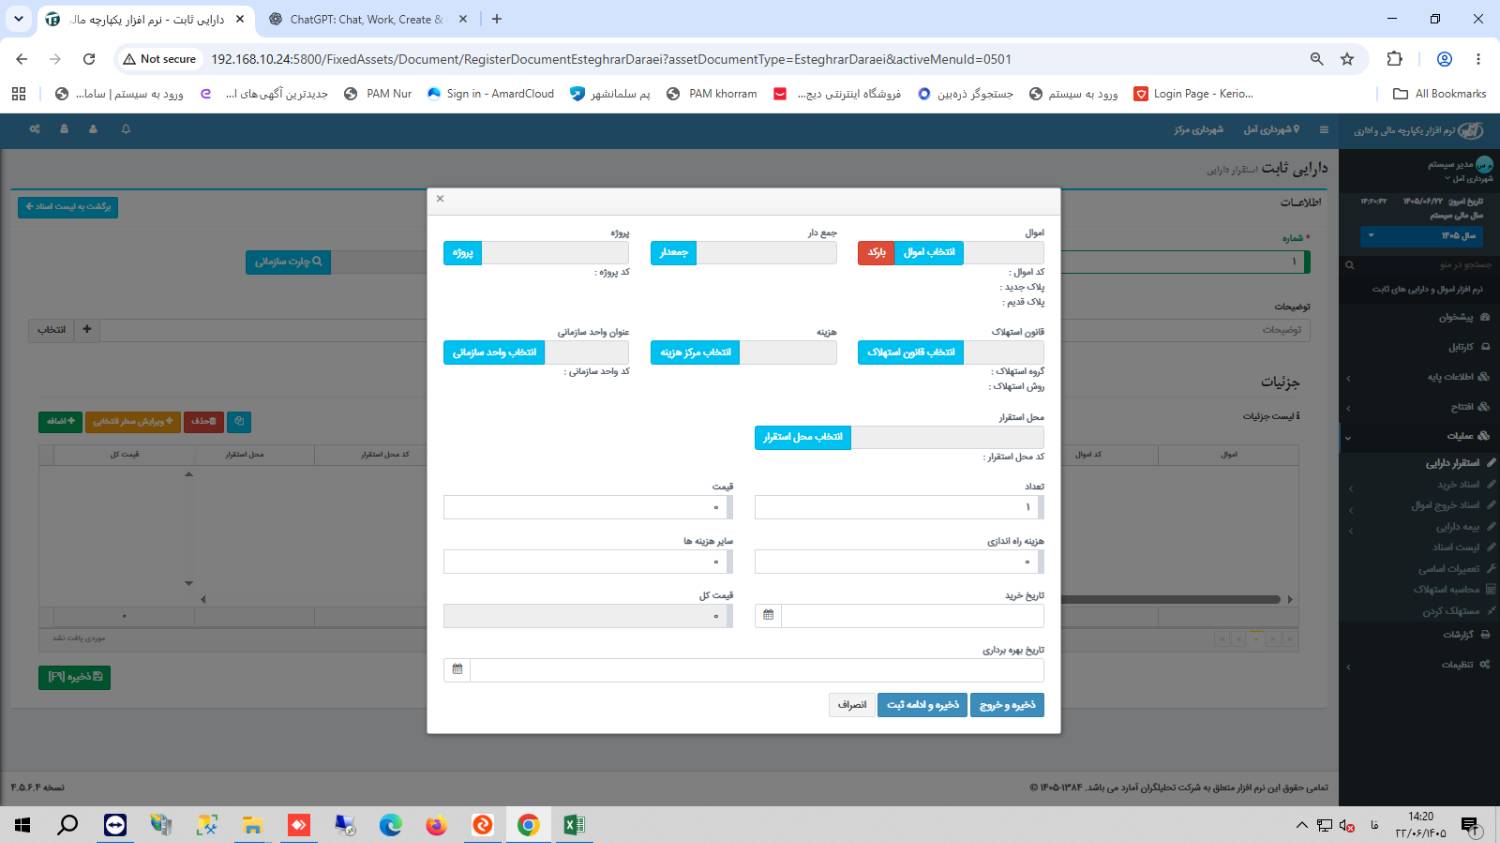Click the green اضافه add button

(x=60, y=422)
